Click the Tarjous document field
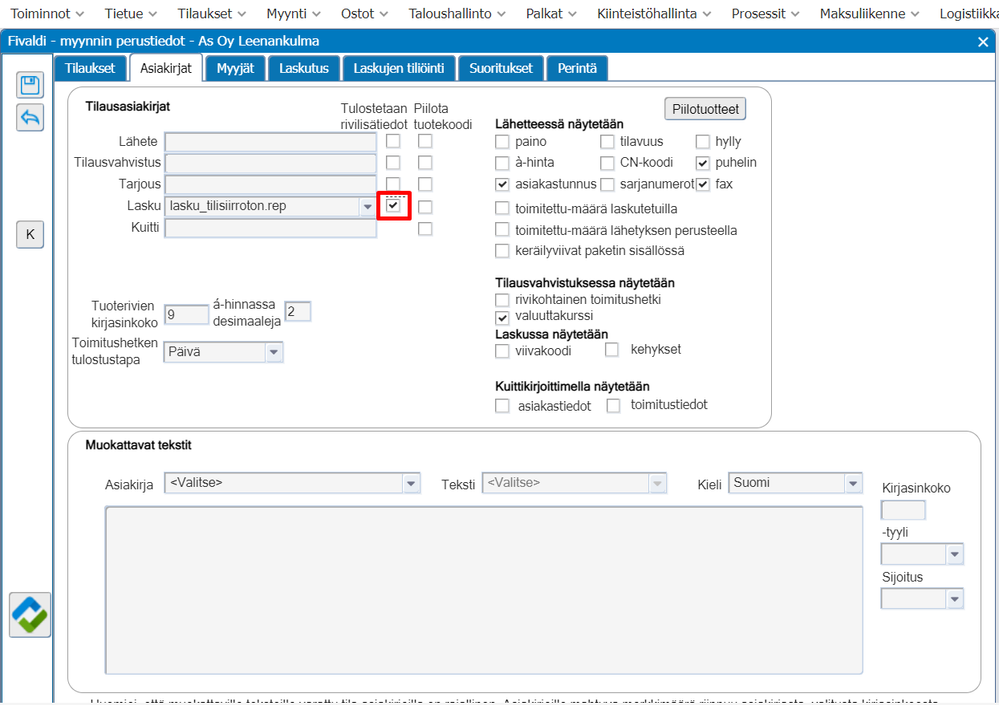 [270, 185]
